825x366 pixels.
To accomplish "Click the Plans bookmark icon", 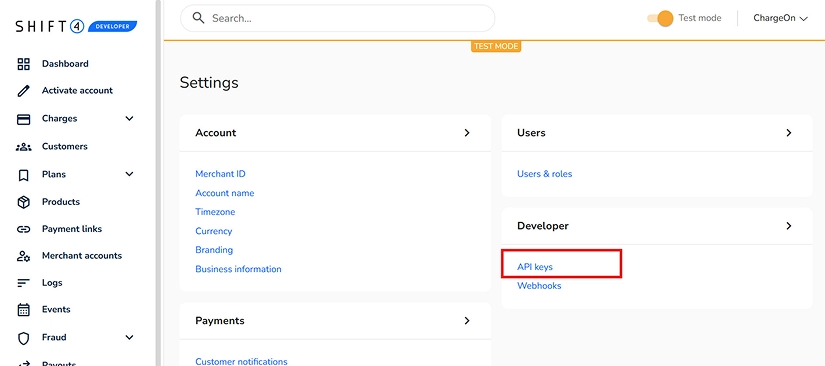I will [x=24, y=175].
